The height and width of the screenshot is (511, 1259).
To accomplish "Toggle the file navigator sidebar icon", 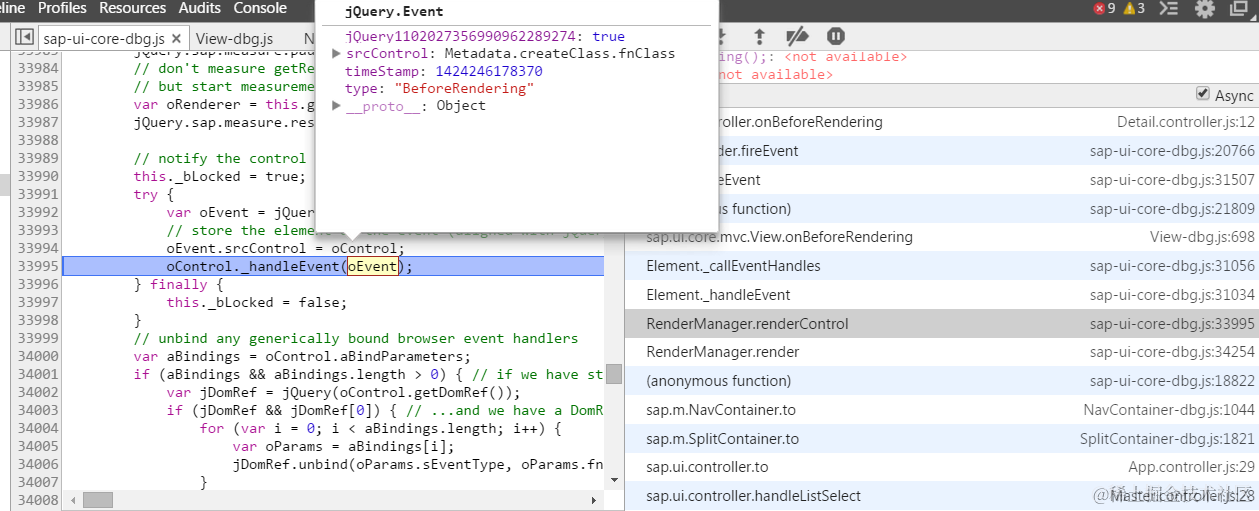I will click(24, 38).
